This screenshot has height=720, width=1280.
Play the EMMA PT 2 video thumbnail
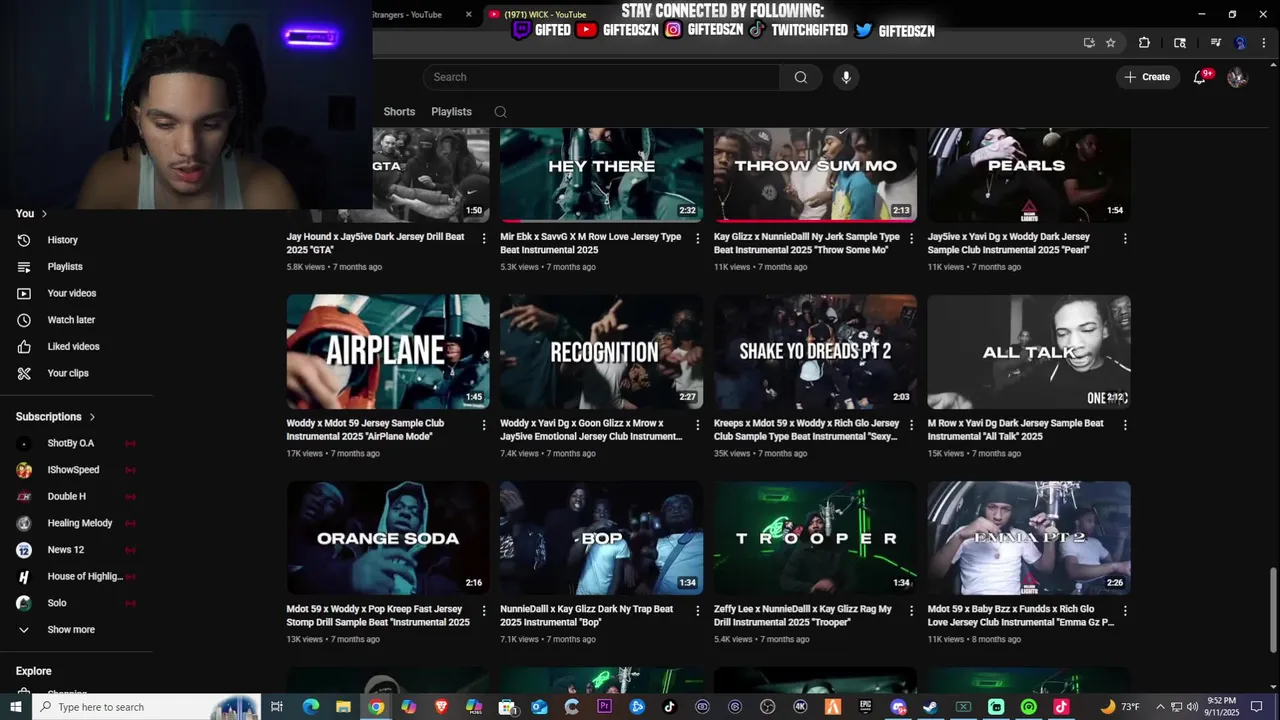(x=1029, y=538)
